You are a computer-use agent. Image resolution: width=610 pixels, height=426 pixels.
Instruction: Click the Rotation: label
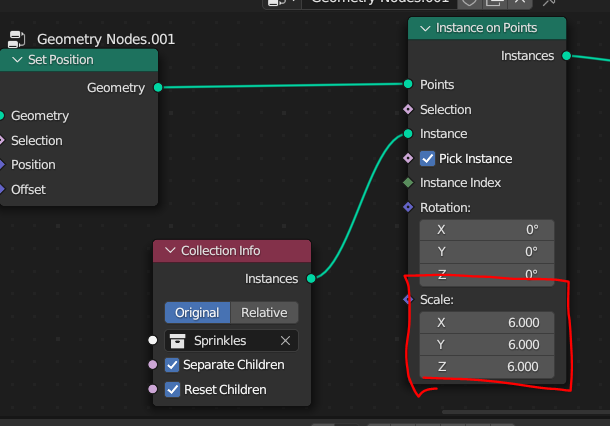tap(445, 208)
